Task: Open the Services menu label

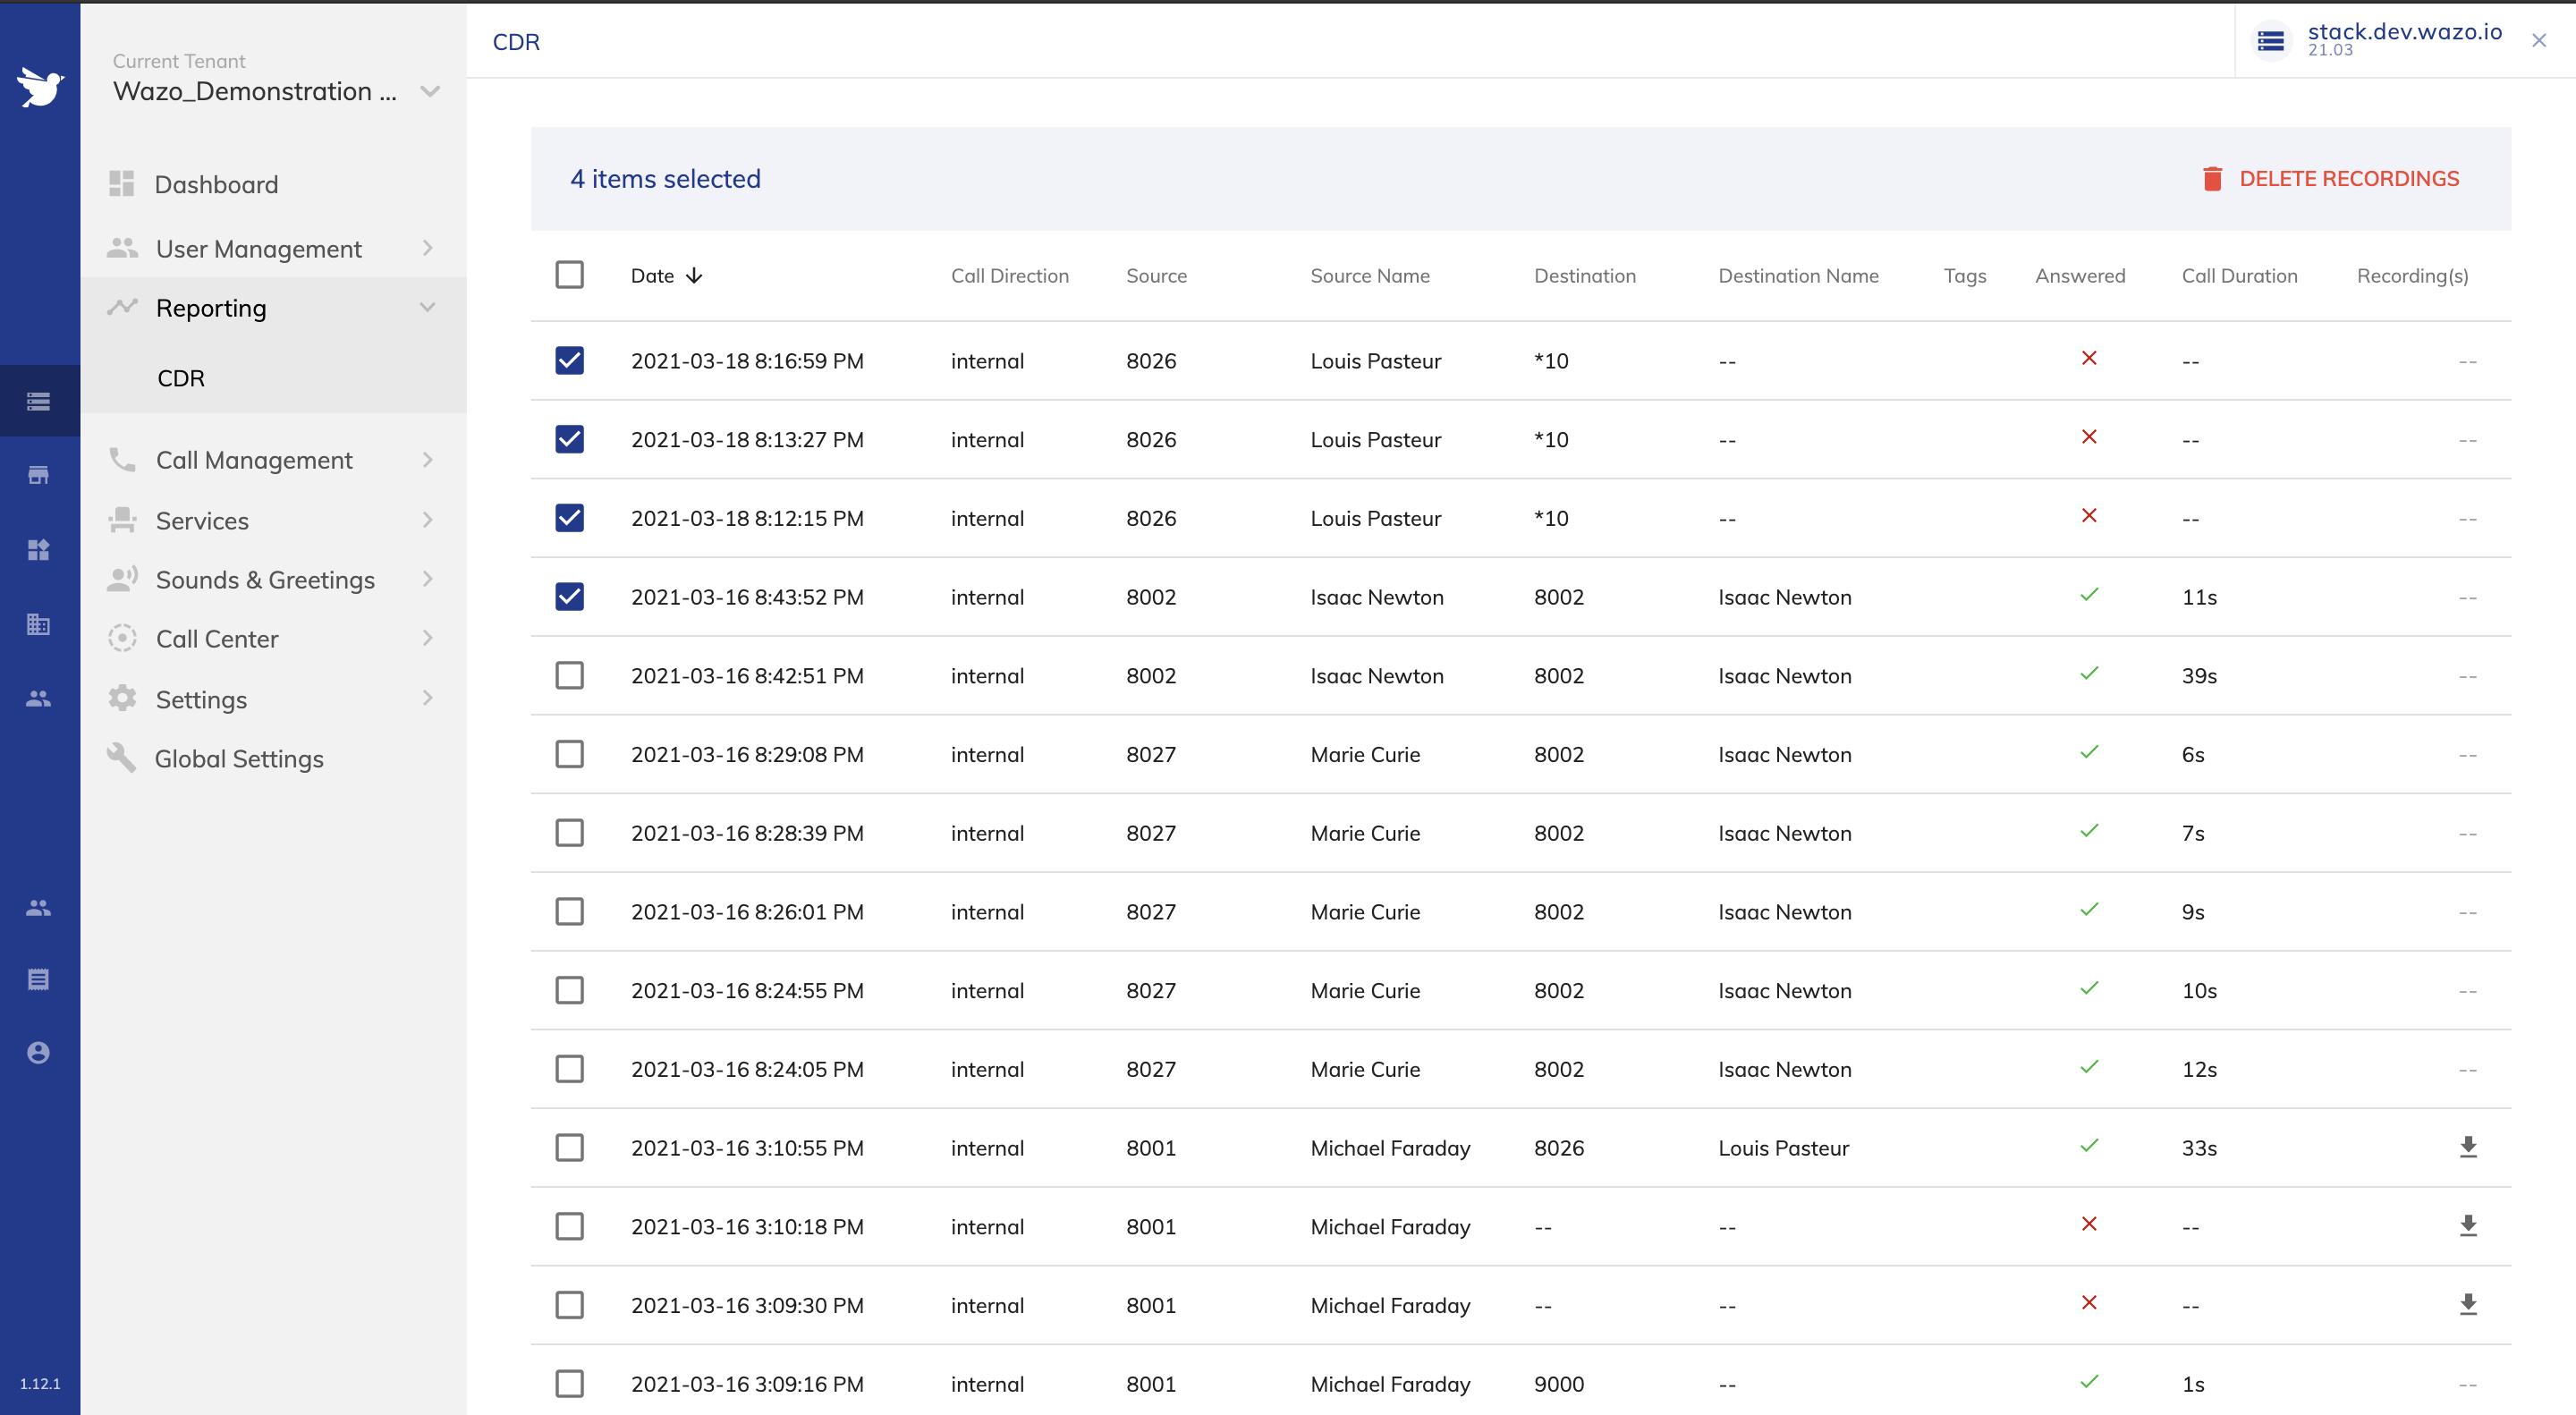Action: pos(202,521)
